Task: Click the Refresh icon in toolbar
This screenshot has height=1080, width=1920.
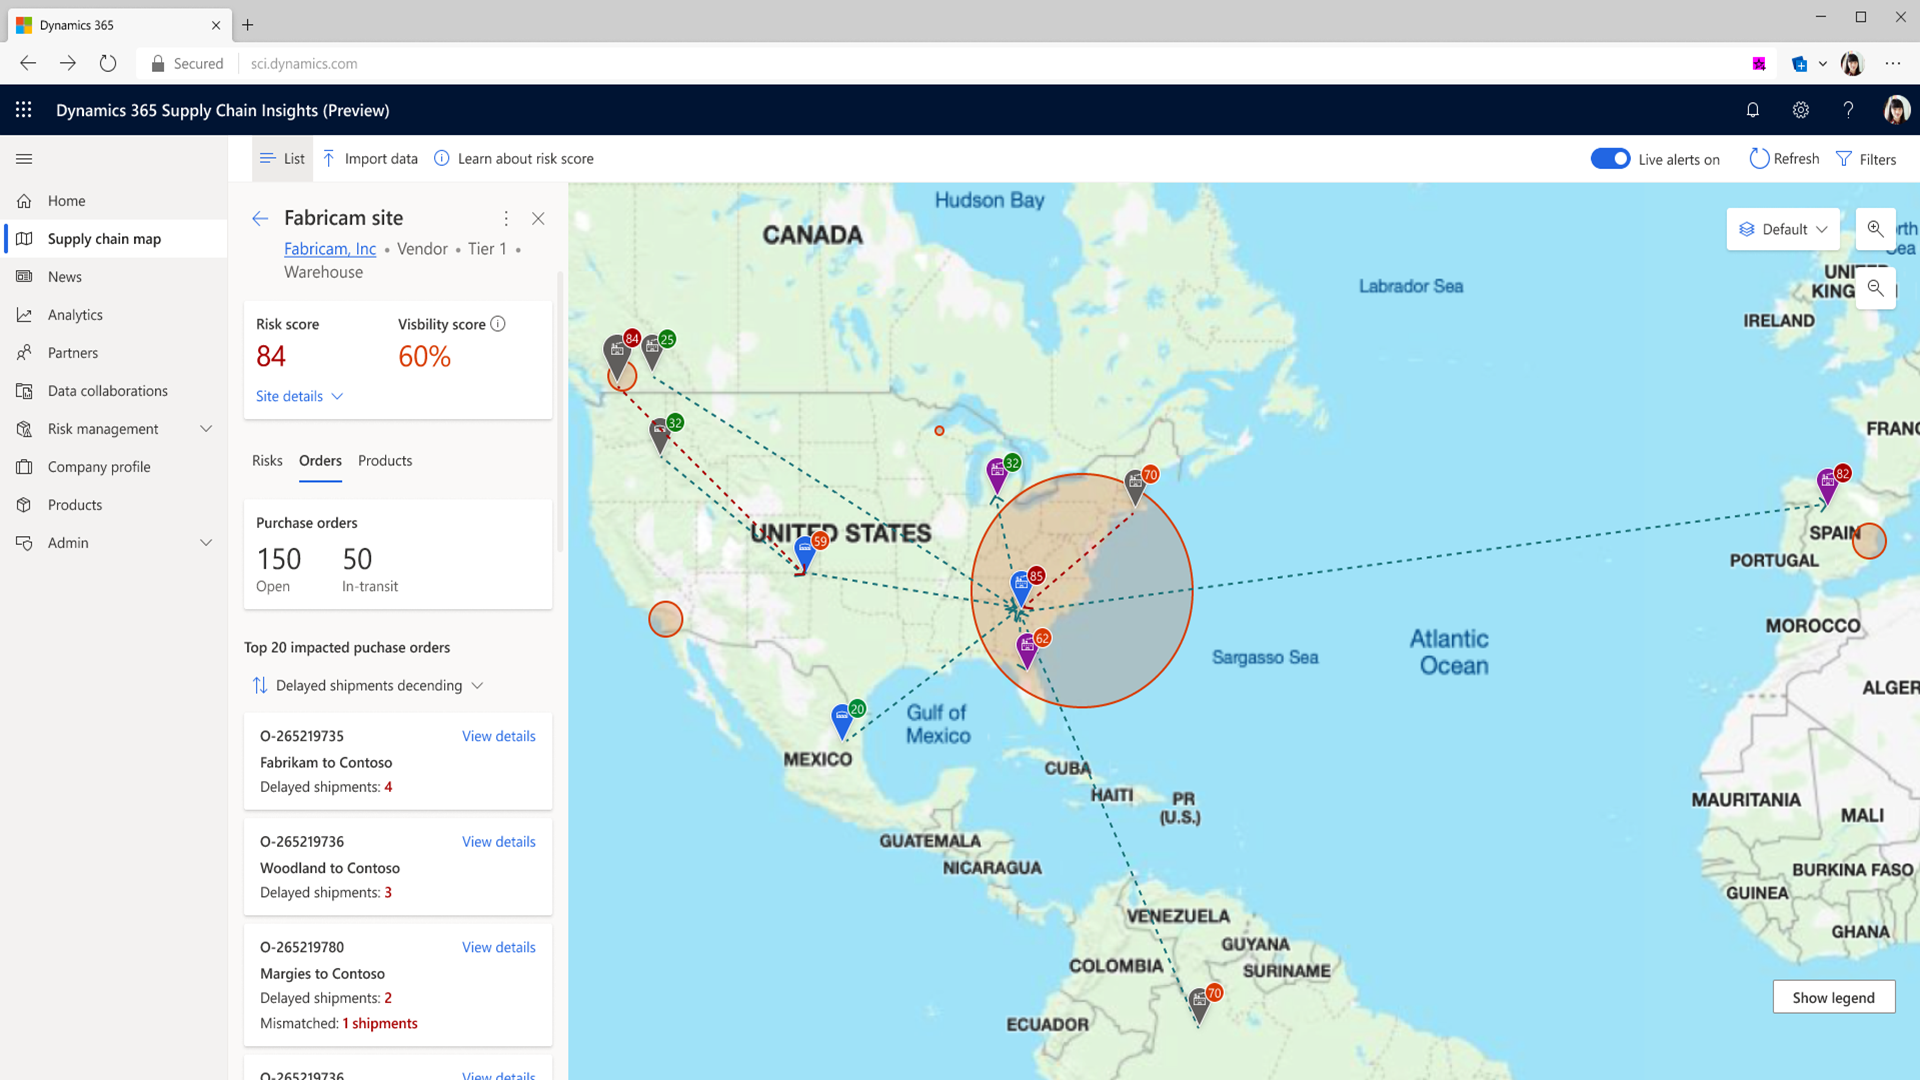Action: (1758, 159)
